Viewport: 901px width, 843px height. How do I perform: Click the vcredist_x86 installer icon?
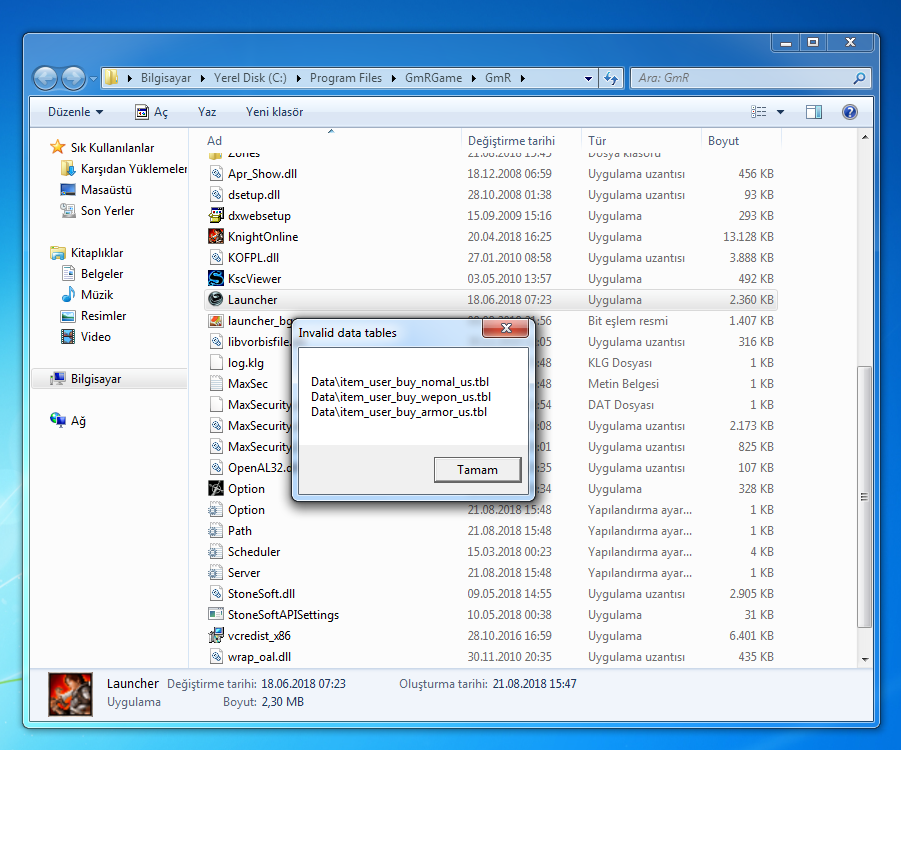click(216, 636)
